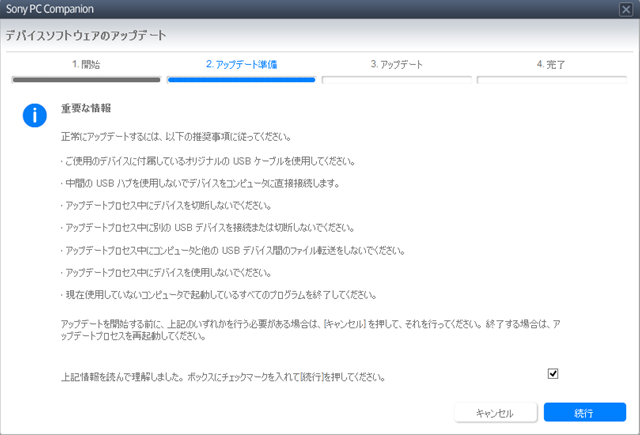Uncheck the read-and-understood confirmation checkbox
This screenshot has width=640, height=435.
coord(553,373)
